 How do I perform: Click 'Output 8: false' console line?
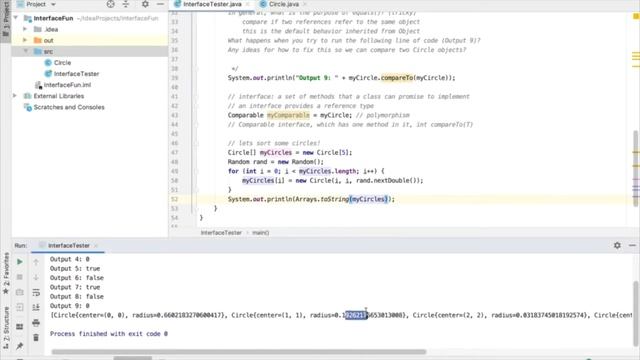click(x=77, y=297)
